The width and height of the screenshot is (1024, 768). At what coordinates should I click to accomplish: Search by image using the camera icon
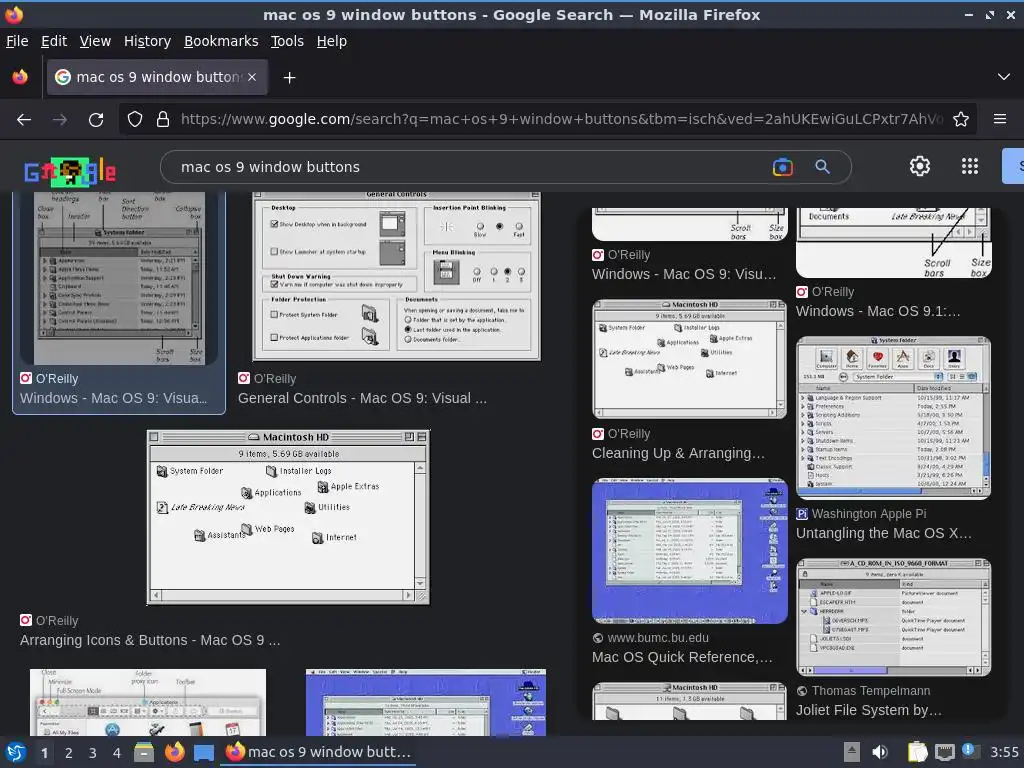click(782, 167)
